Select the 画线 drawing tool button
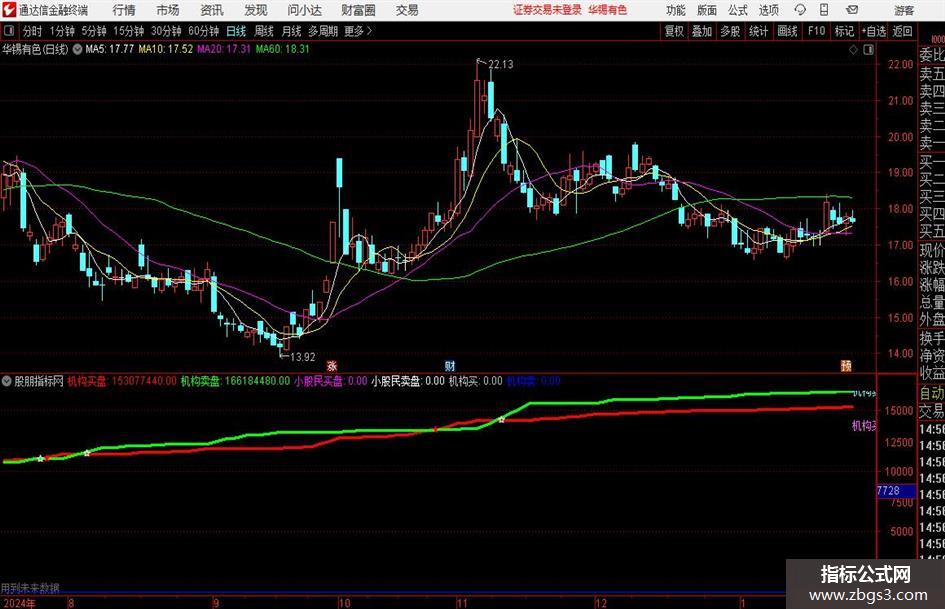This screenshot has width=945, height=609. coord(787,31)
